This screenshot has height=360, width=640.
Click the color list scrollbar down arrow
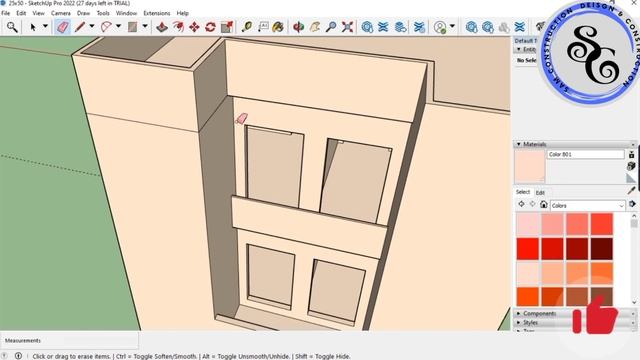coord(634,302)
